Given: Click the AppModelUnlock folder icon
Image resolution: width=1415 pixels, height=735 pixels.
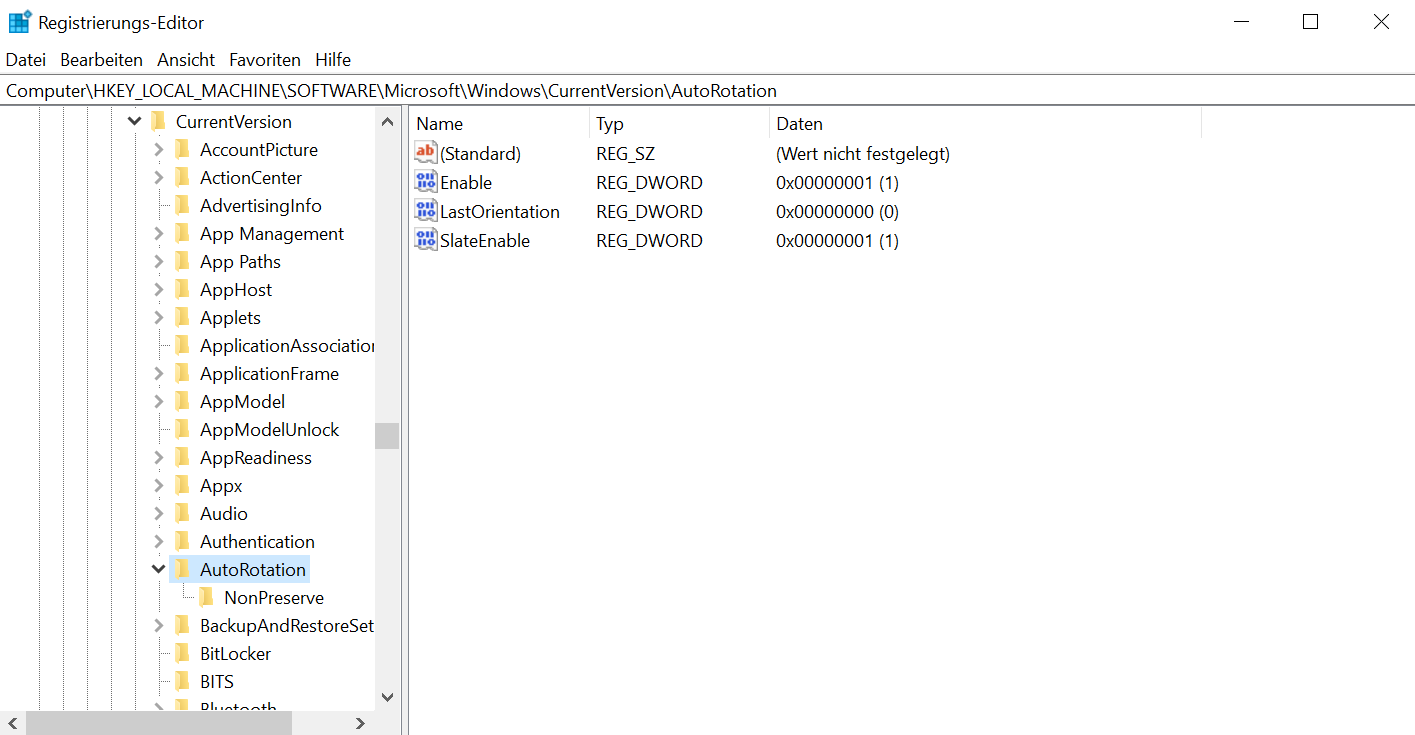Looking at the screenshot, I should point(182,429).
